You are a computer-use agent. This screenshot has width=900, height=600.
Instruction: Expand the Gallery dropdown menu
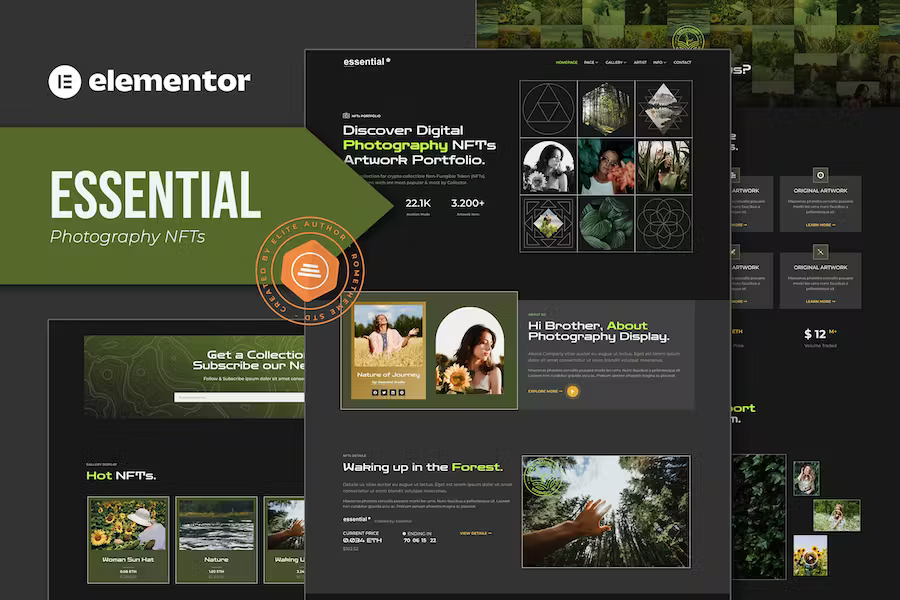[x=615, y=62]
